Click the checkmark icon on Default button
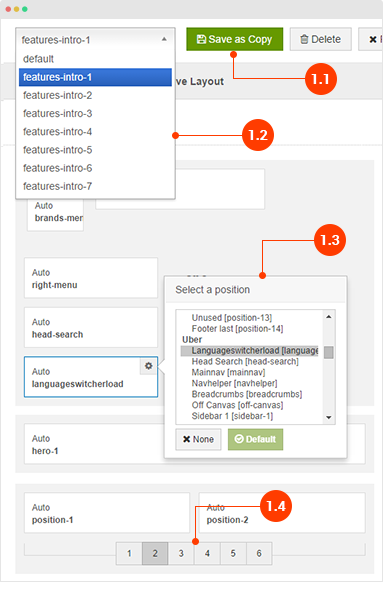The height and width of the screenshot is (592, 383). point(239,439)
